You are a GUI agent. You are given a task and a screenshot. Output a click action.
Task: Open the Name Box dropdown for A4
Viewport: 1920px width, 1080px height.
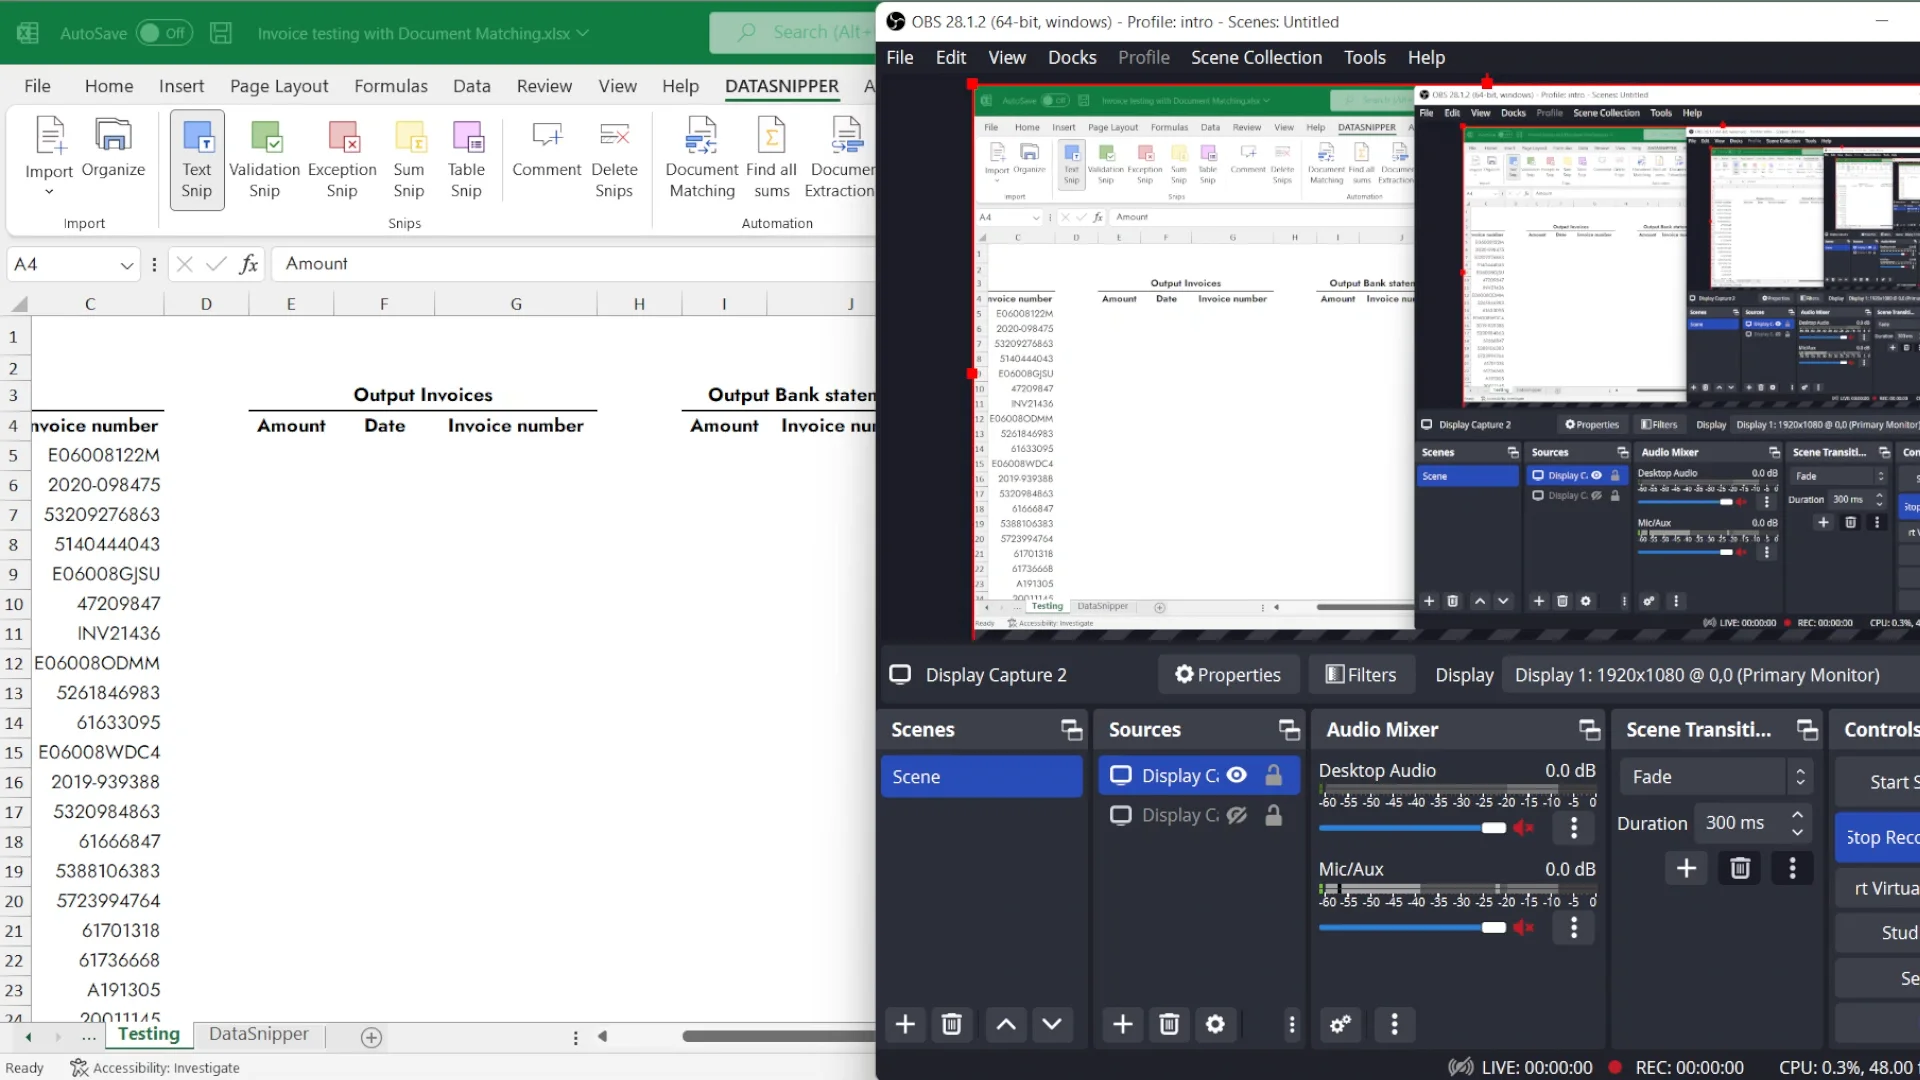coord(127,265)
